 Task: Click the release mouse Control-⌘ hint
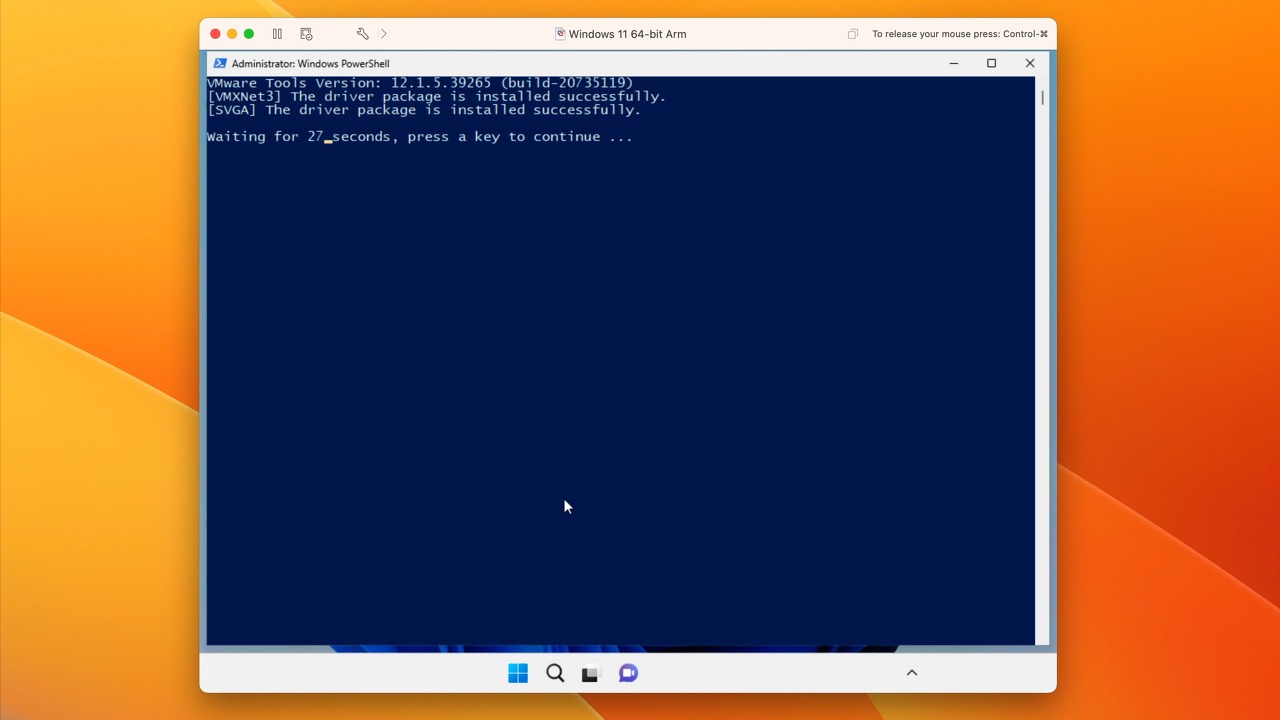(x=960, y=34)
